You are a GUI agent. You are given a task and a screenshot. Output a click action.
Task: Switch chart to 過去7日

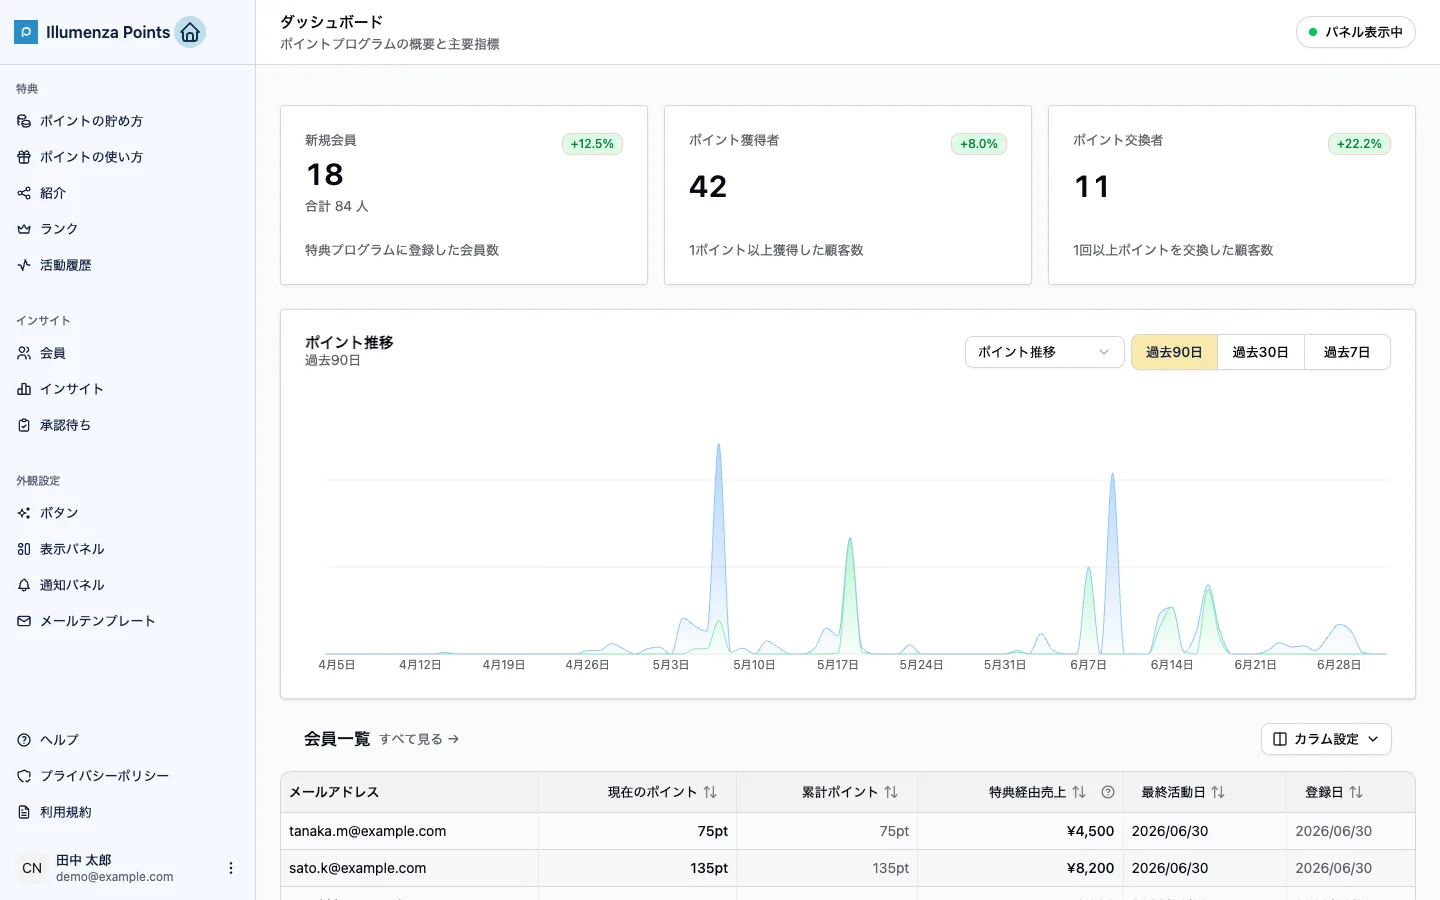click(1347, 352)
